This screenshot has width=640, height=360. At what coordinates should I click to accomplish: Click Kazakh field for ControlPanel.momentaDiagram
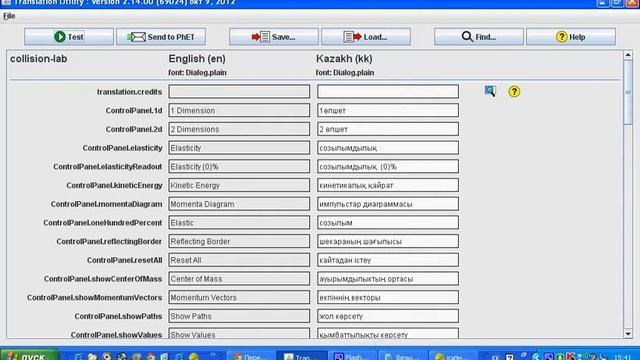(x=388, y=204)
